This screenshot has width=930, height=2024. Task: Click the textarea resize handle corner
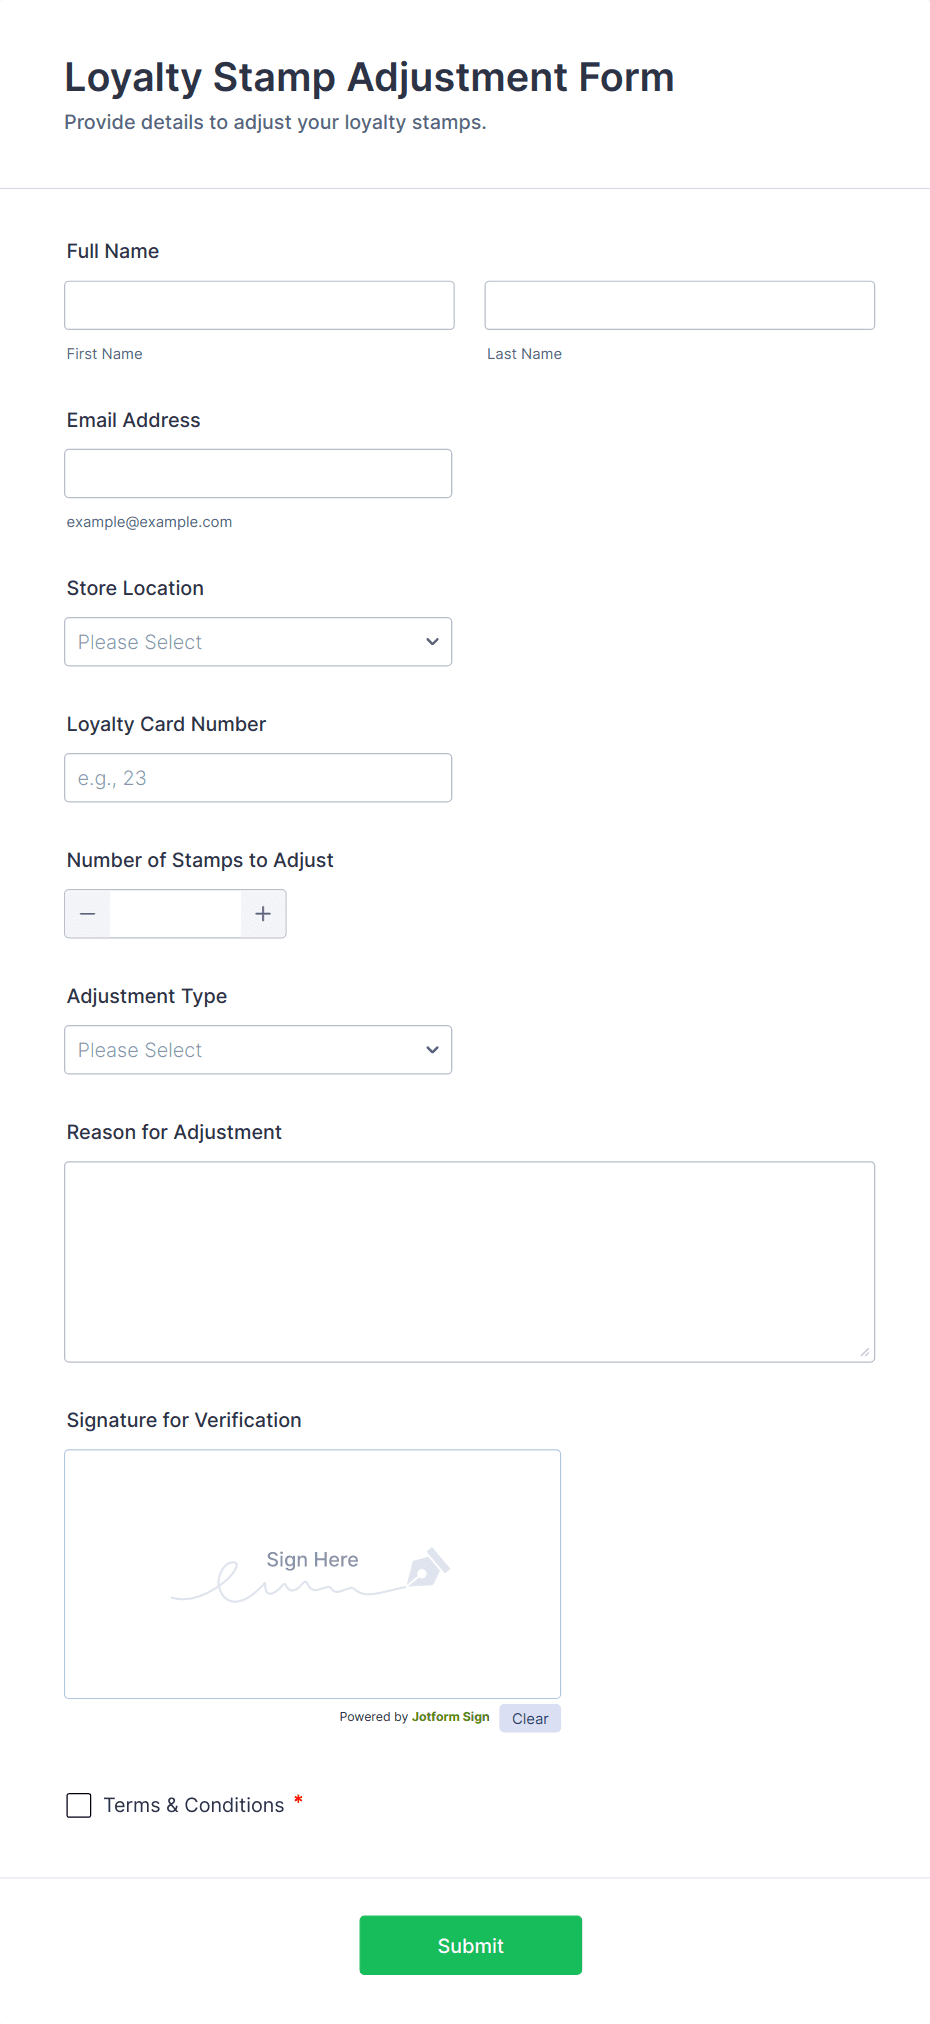coord(865,1352)
